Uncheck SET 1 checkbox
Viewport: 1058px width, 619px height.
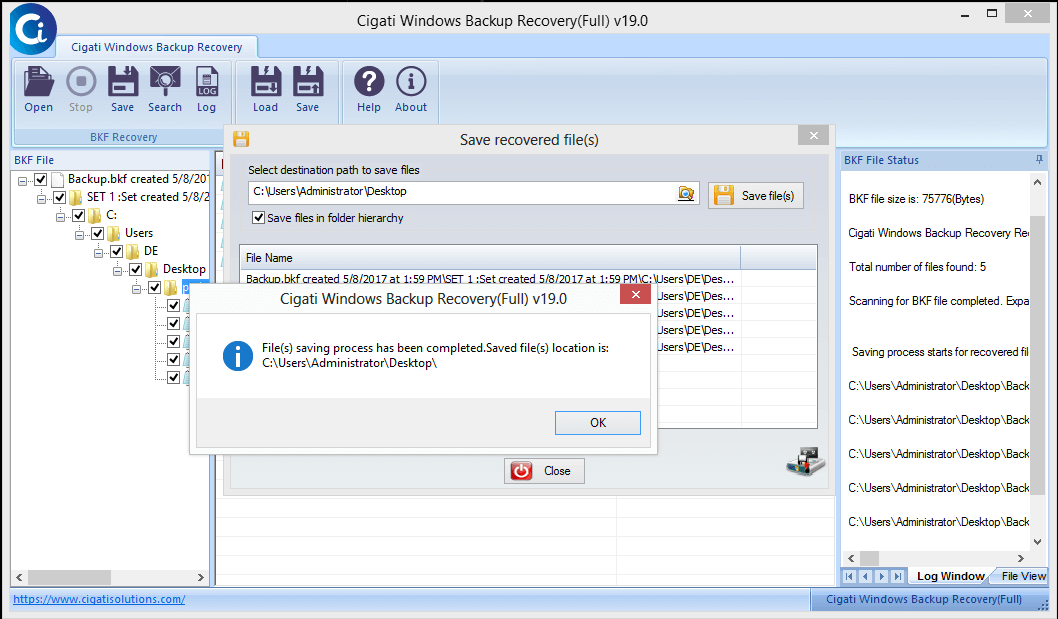[x=59, y=197]
